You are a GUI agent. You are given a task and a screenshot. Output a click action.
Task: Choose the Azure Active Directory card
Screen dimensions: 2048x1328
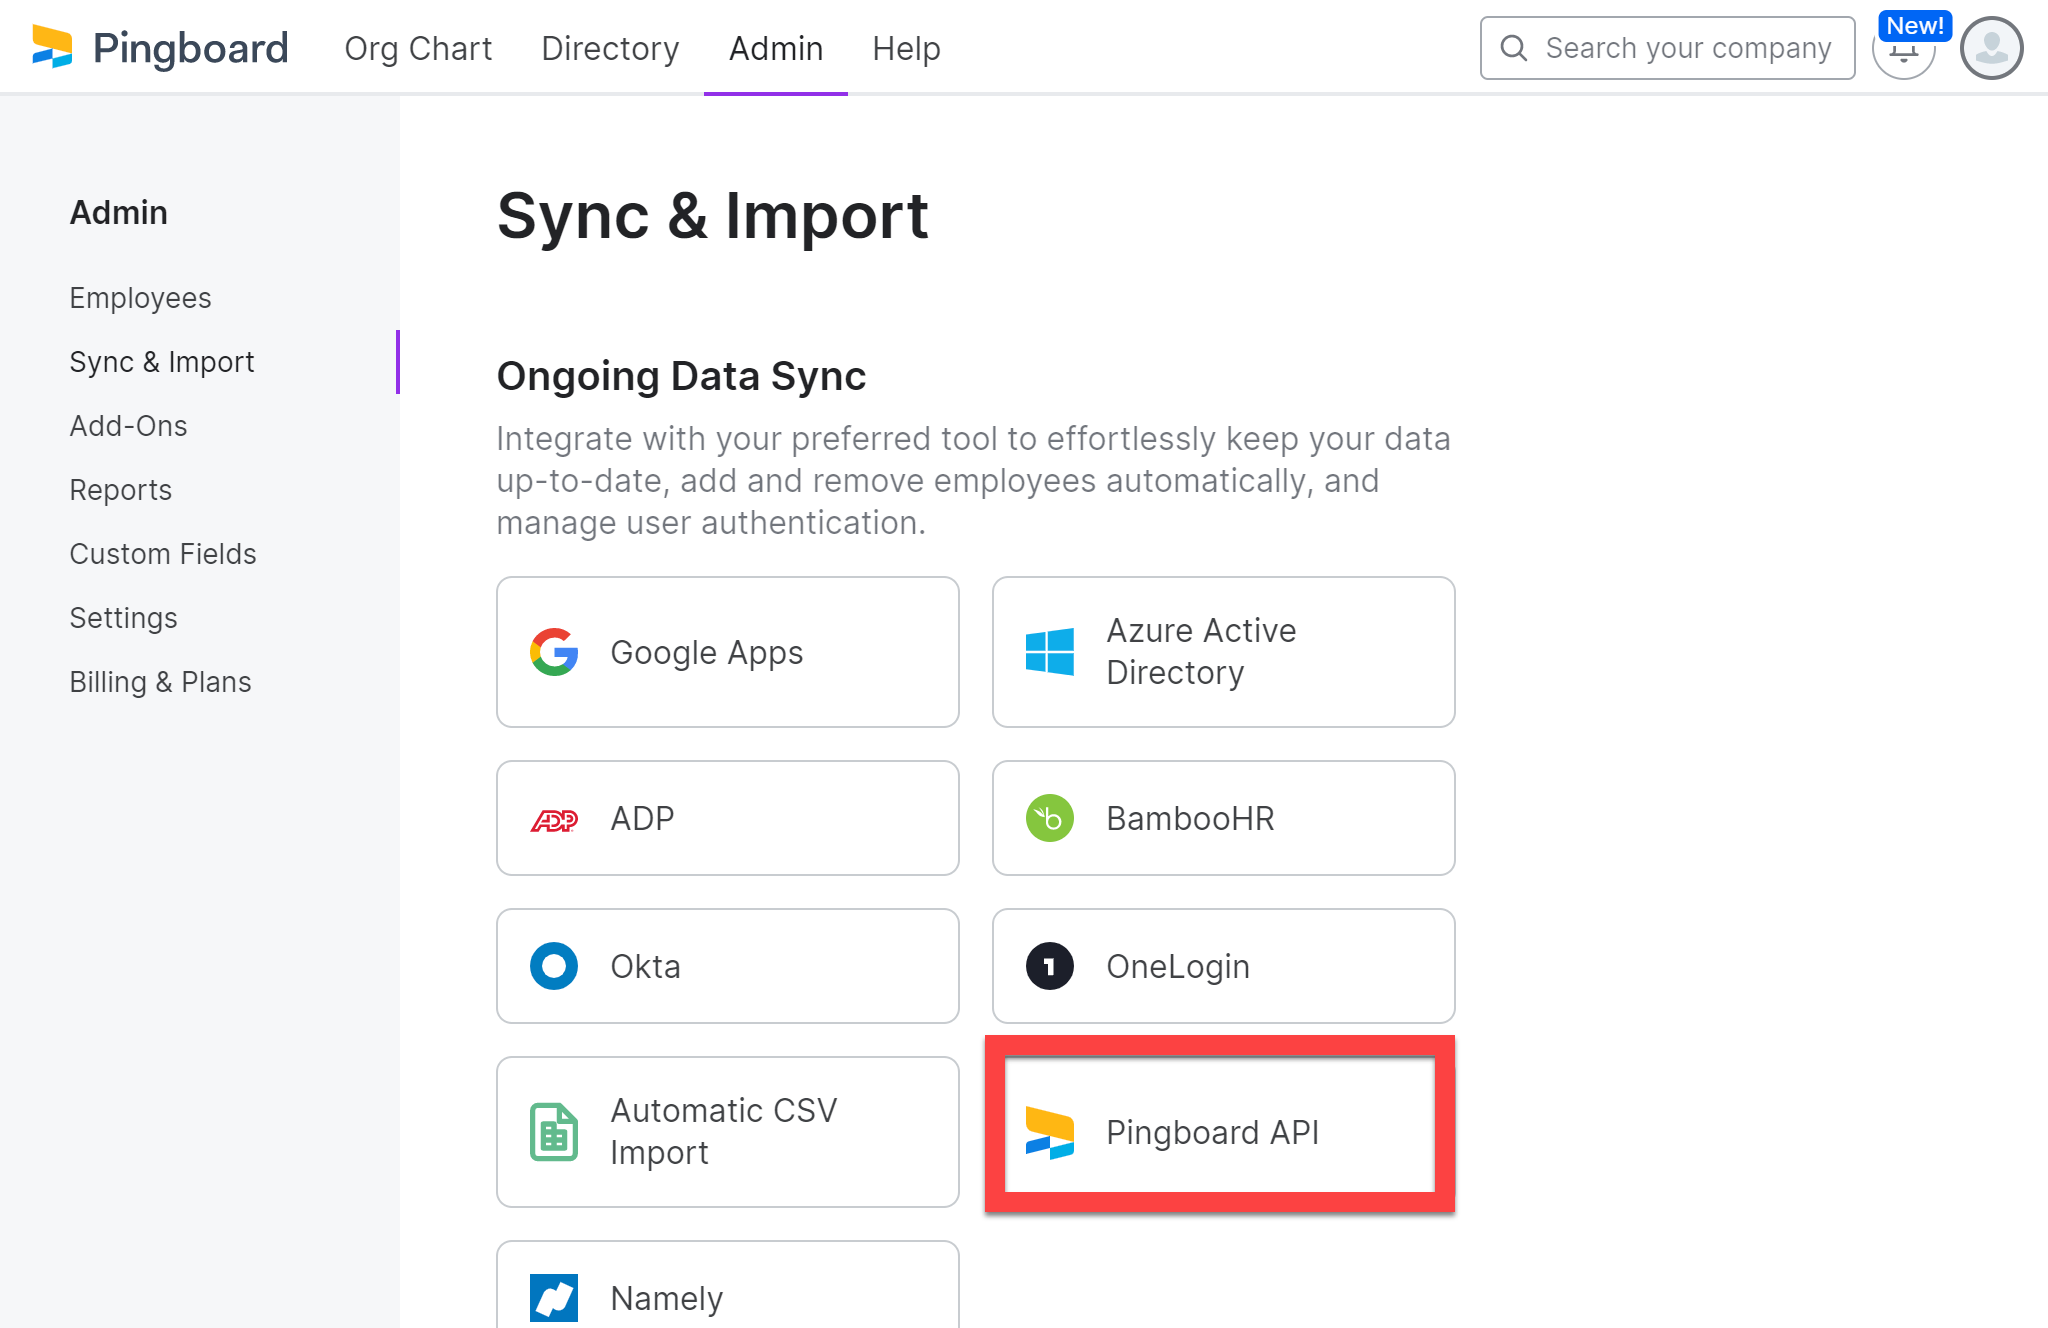tap(1224, 652)
